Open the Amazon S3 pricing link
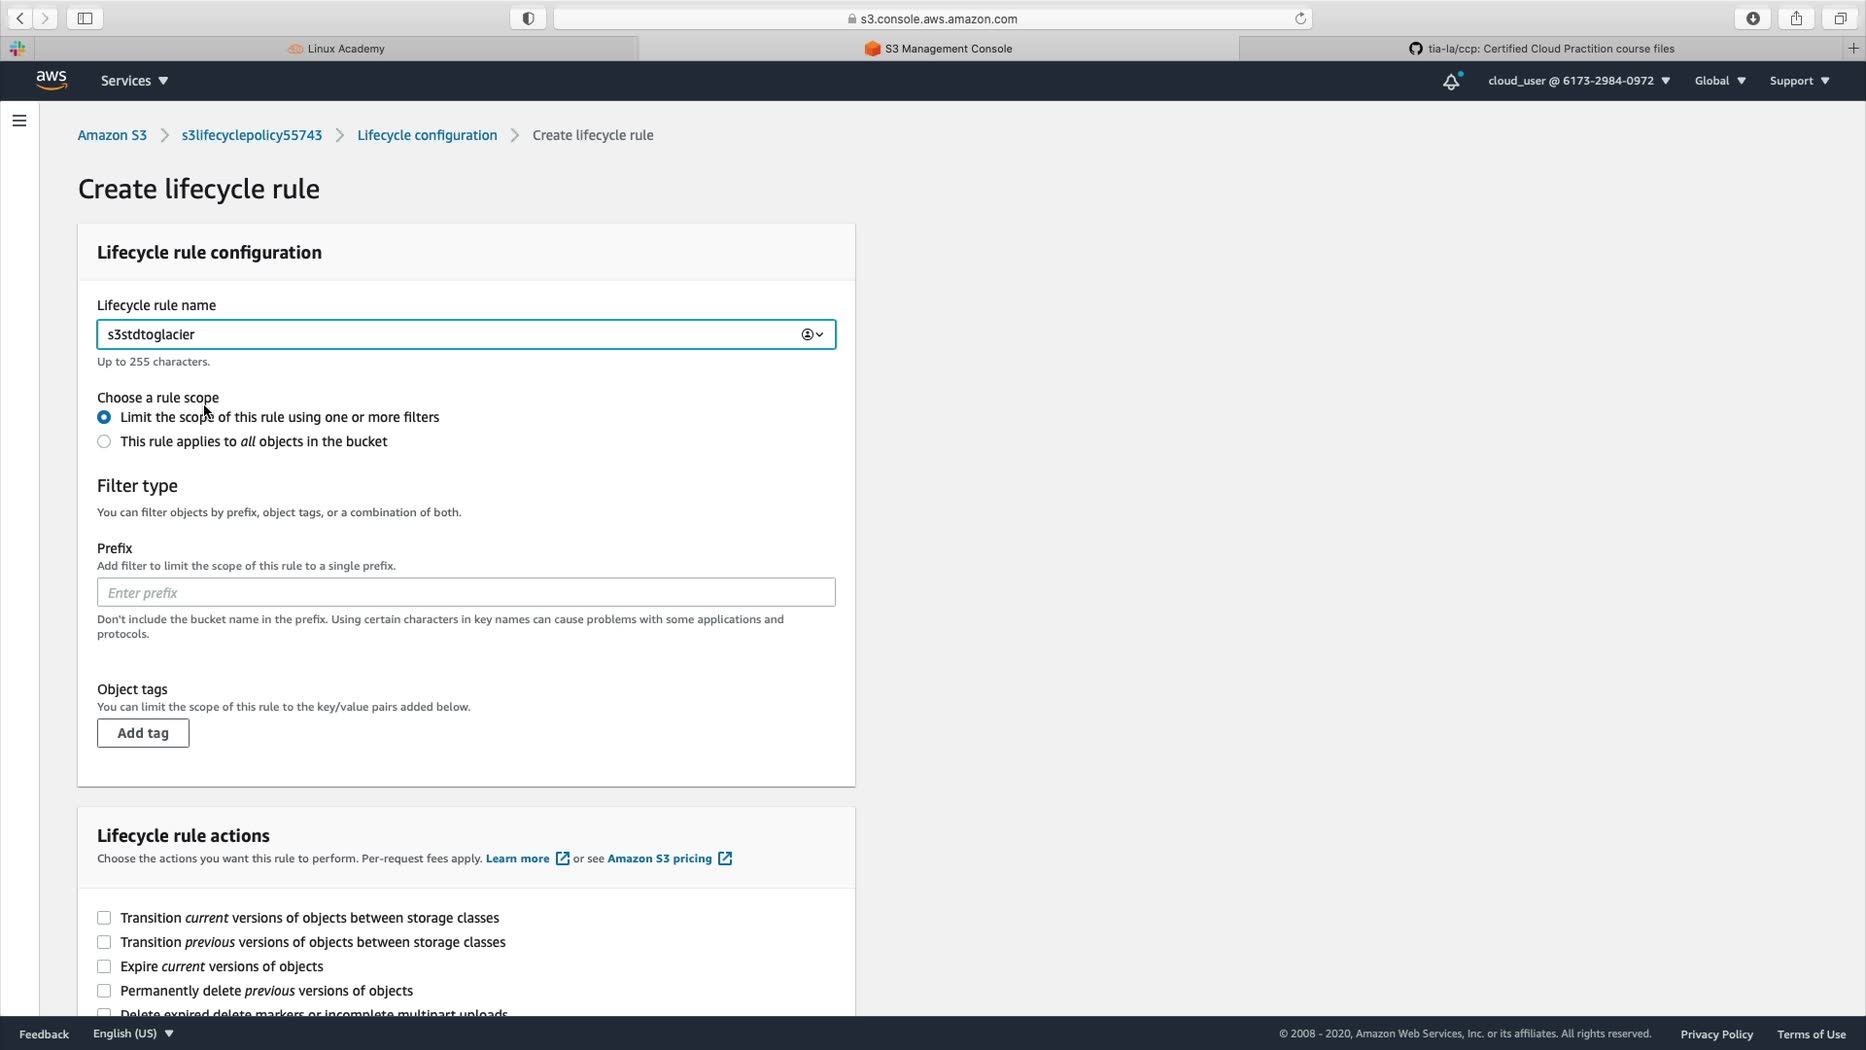The image size is (1866, 1050). click(660, 859)
